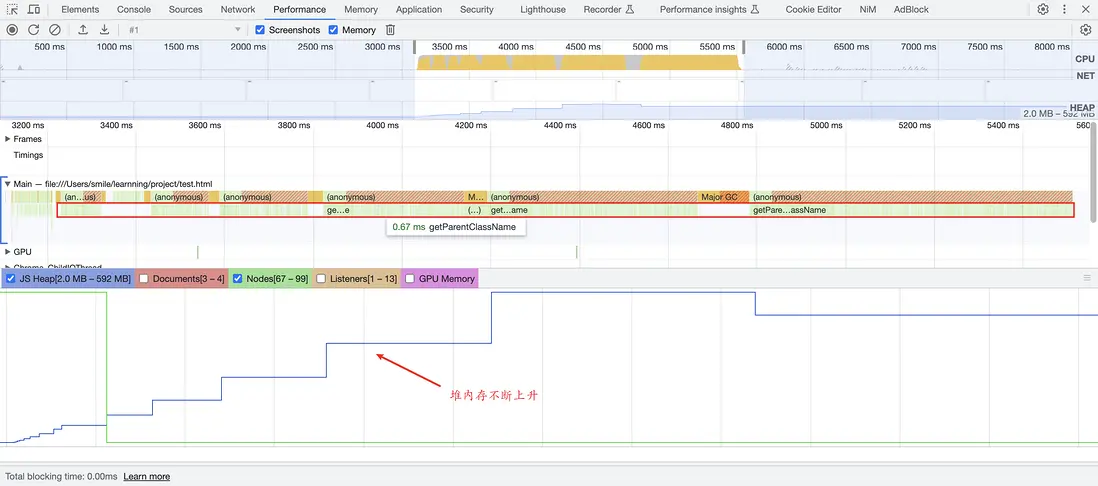Open the Application tab
This screenshot has width=1098, height=486.
tap(419, 10)
